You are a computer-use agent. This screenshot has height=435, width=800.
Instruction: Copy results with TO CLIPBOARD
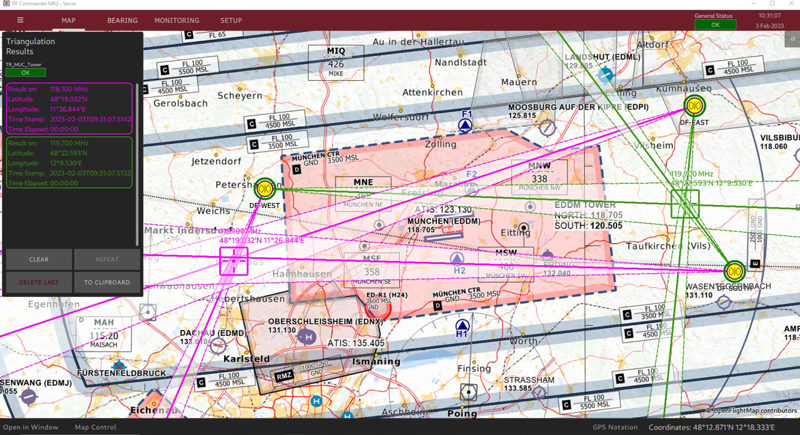106,282
